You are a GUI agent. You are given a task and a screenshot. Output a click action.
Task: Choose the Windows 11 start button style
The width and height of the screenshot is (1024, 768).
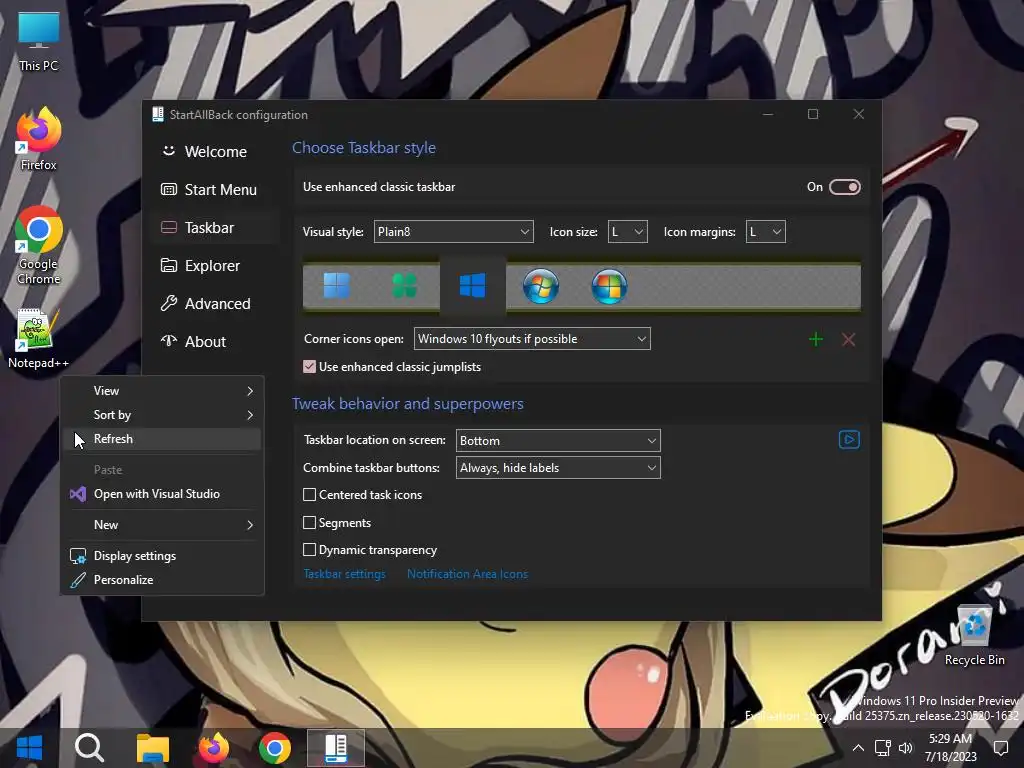point(337,286)
